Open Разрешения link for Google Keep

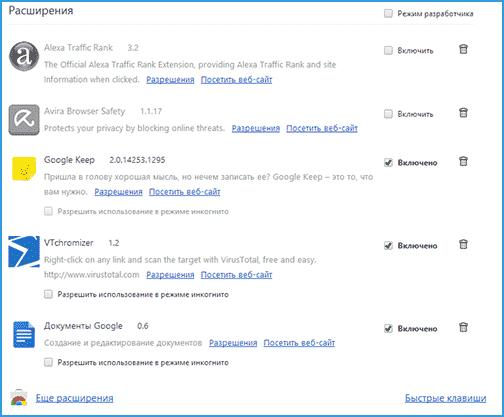click(x=118, y=192)
